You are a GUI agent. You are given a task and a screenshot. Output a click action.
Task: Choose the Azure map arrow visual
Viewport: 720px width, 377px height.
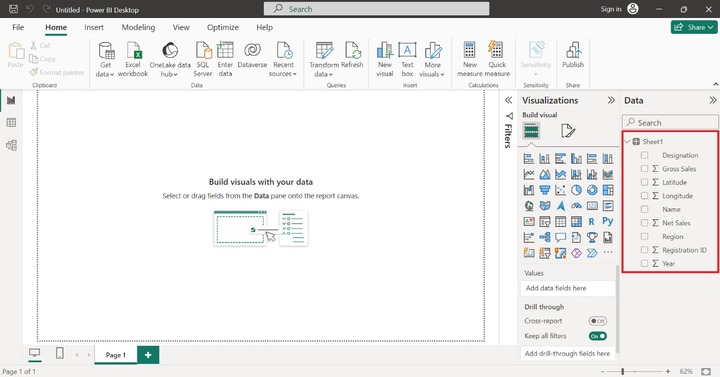pos(560,206)
